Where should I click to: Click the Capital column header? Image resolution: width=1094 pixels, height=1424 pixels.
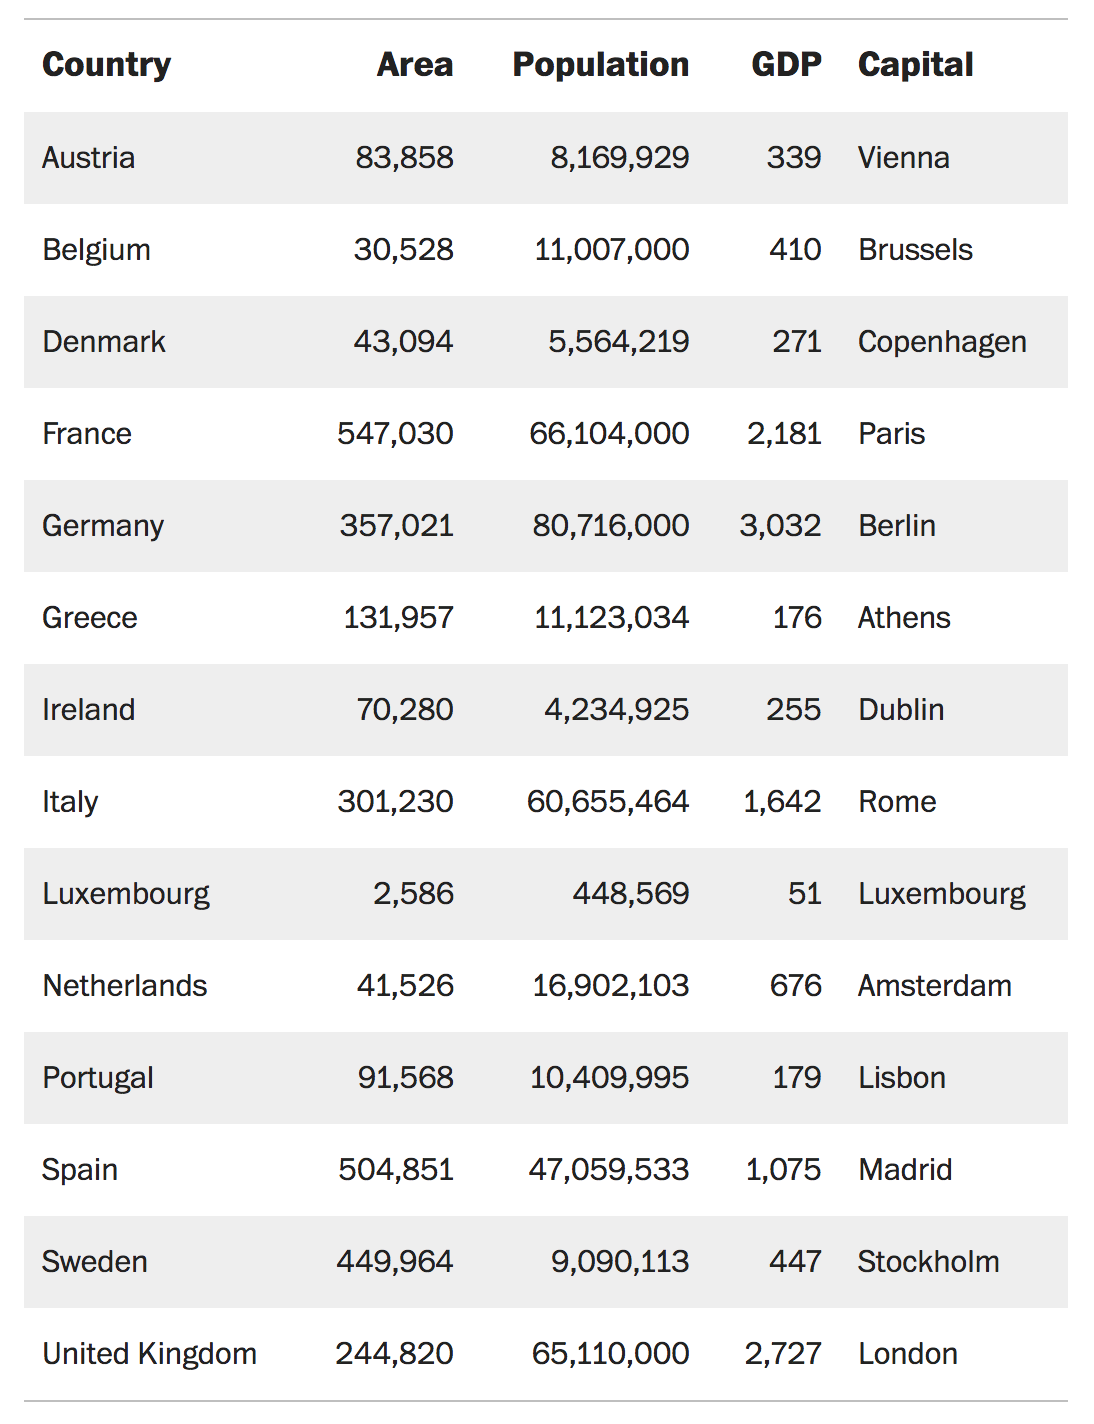tap(915, 65)
